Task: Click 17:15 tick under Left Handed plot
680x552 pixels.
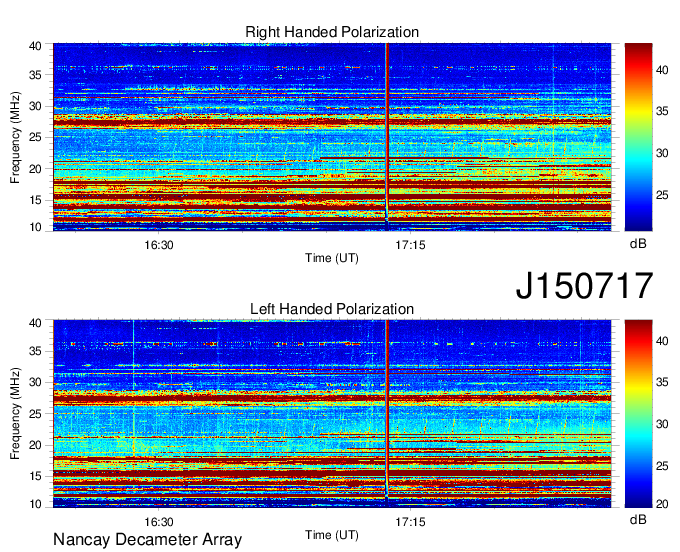Action: [410, 522]
